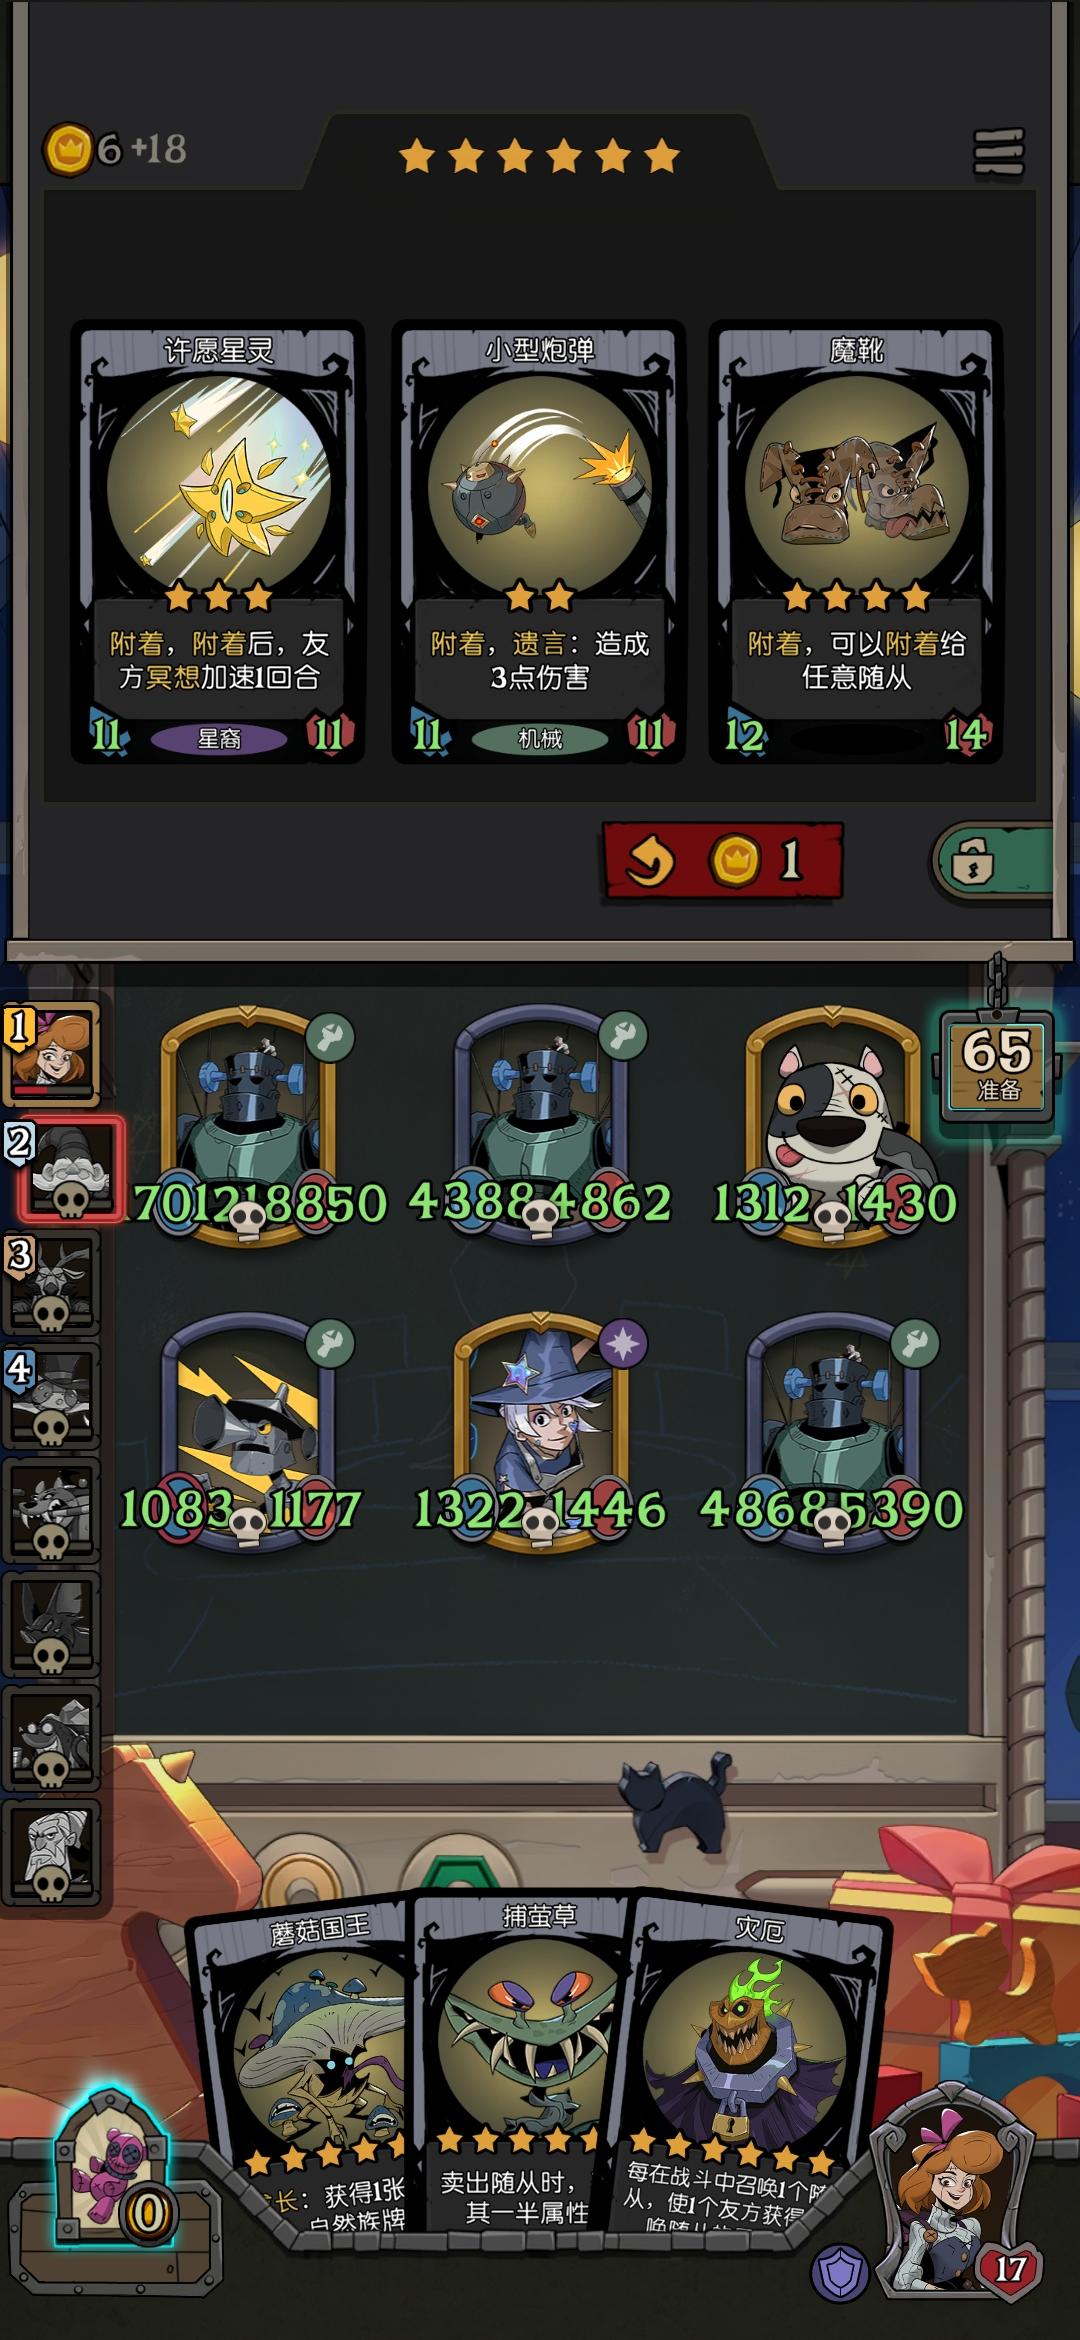
Task: Select the 许愿星灵 shop card
Action: point(219,542)
